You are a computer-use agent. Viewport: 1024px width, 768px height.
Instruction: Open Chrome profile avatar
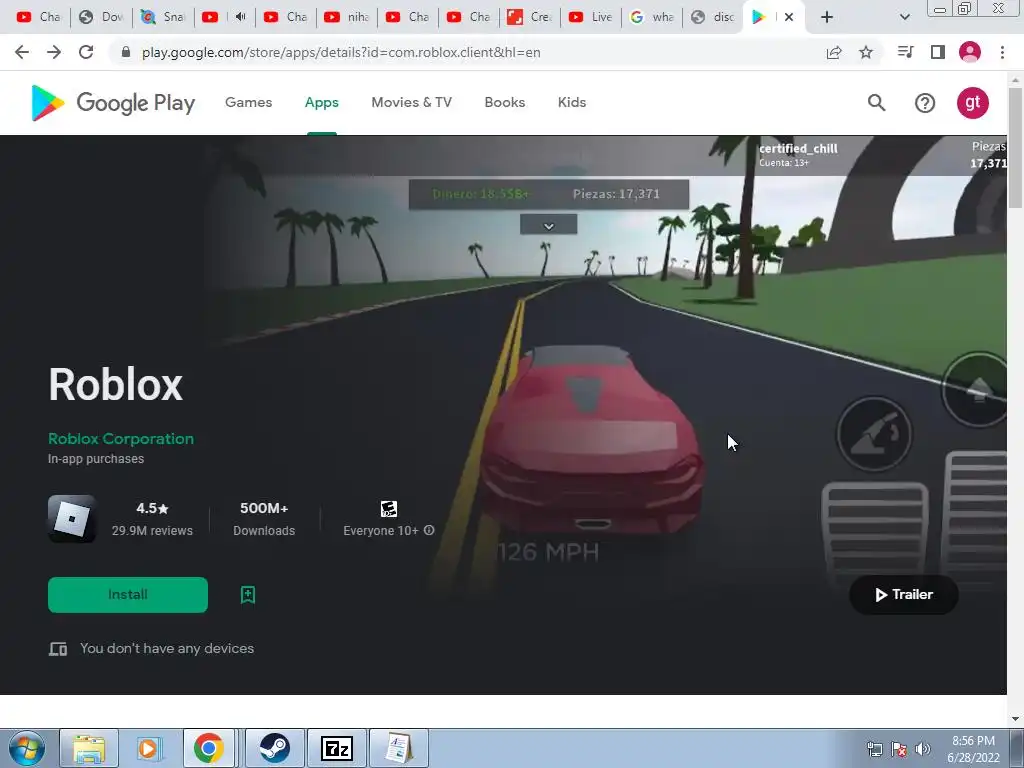pos(970,52)
